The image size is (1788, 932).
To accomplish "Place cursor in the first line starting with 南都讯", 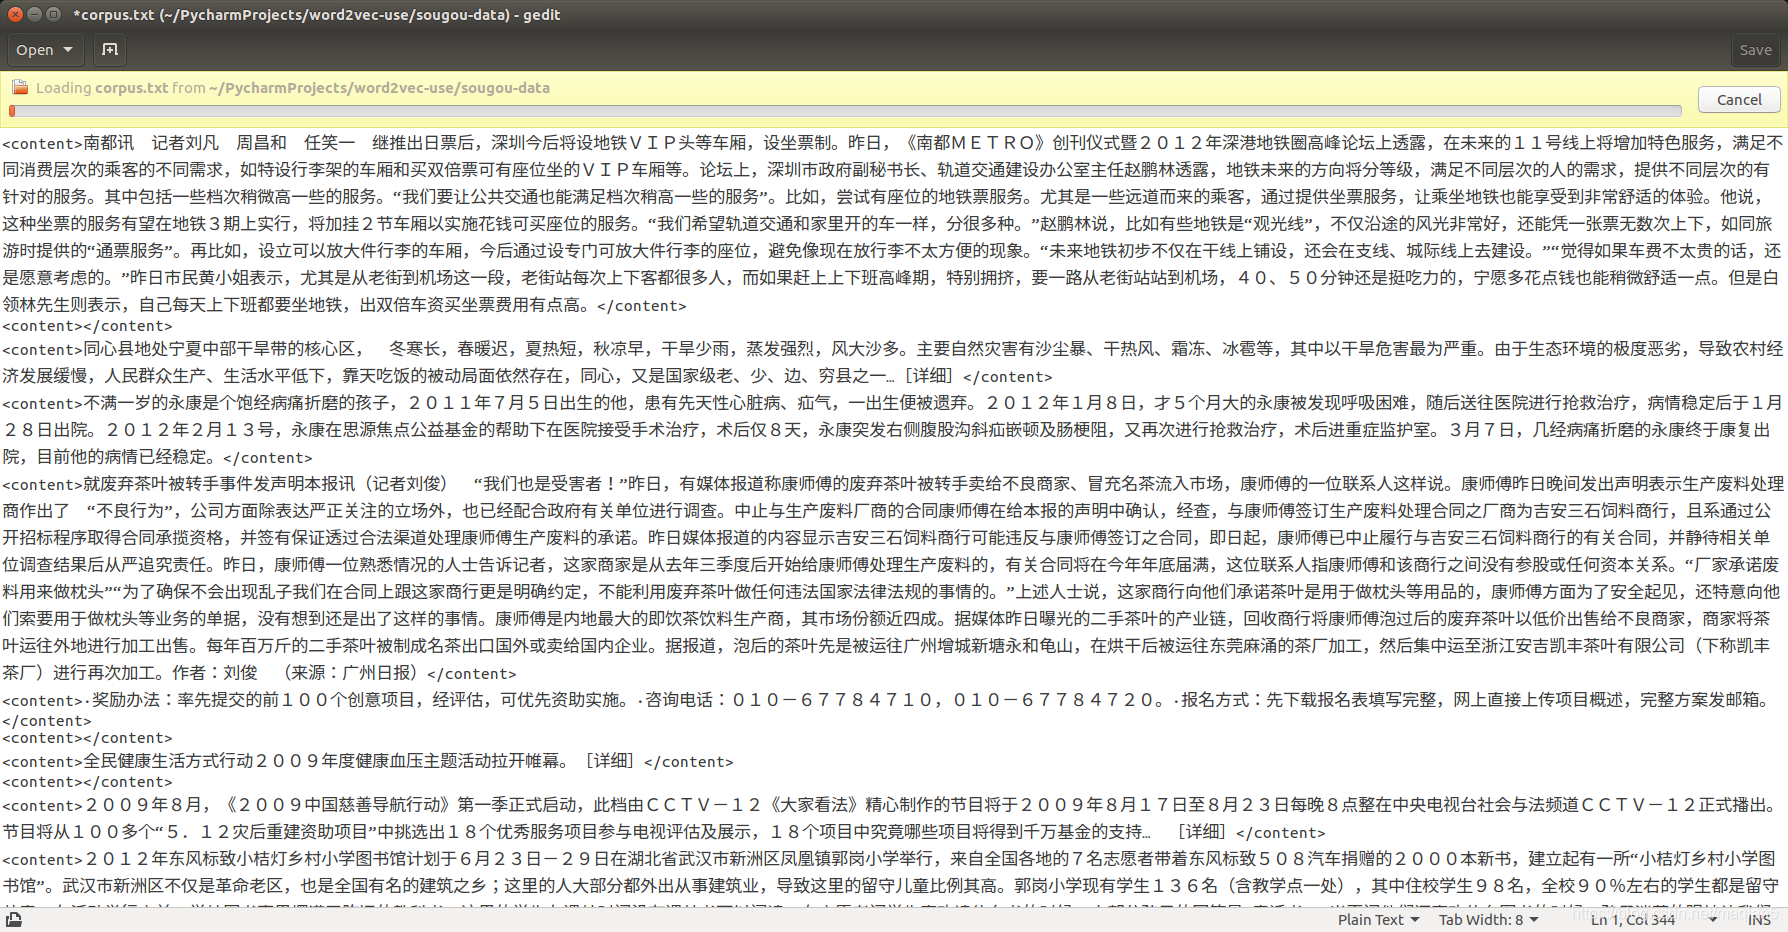I will click(894, 143).
